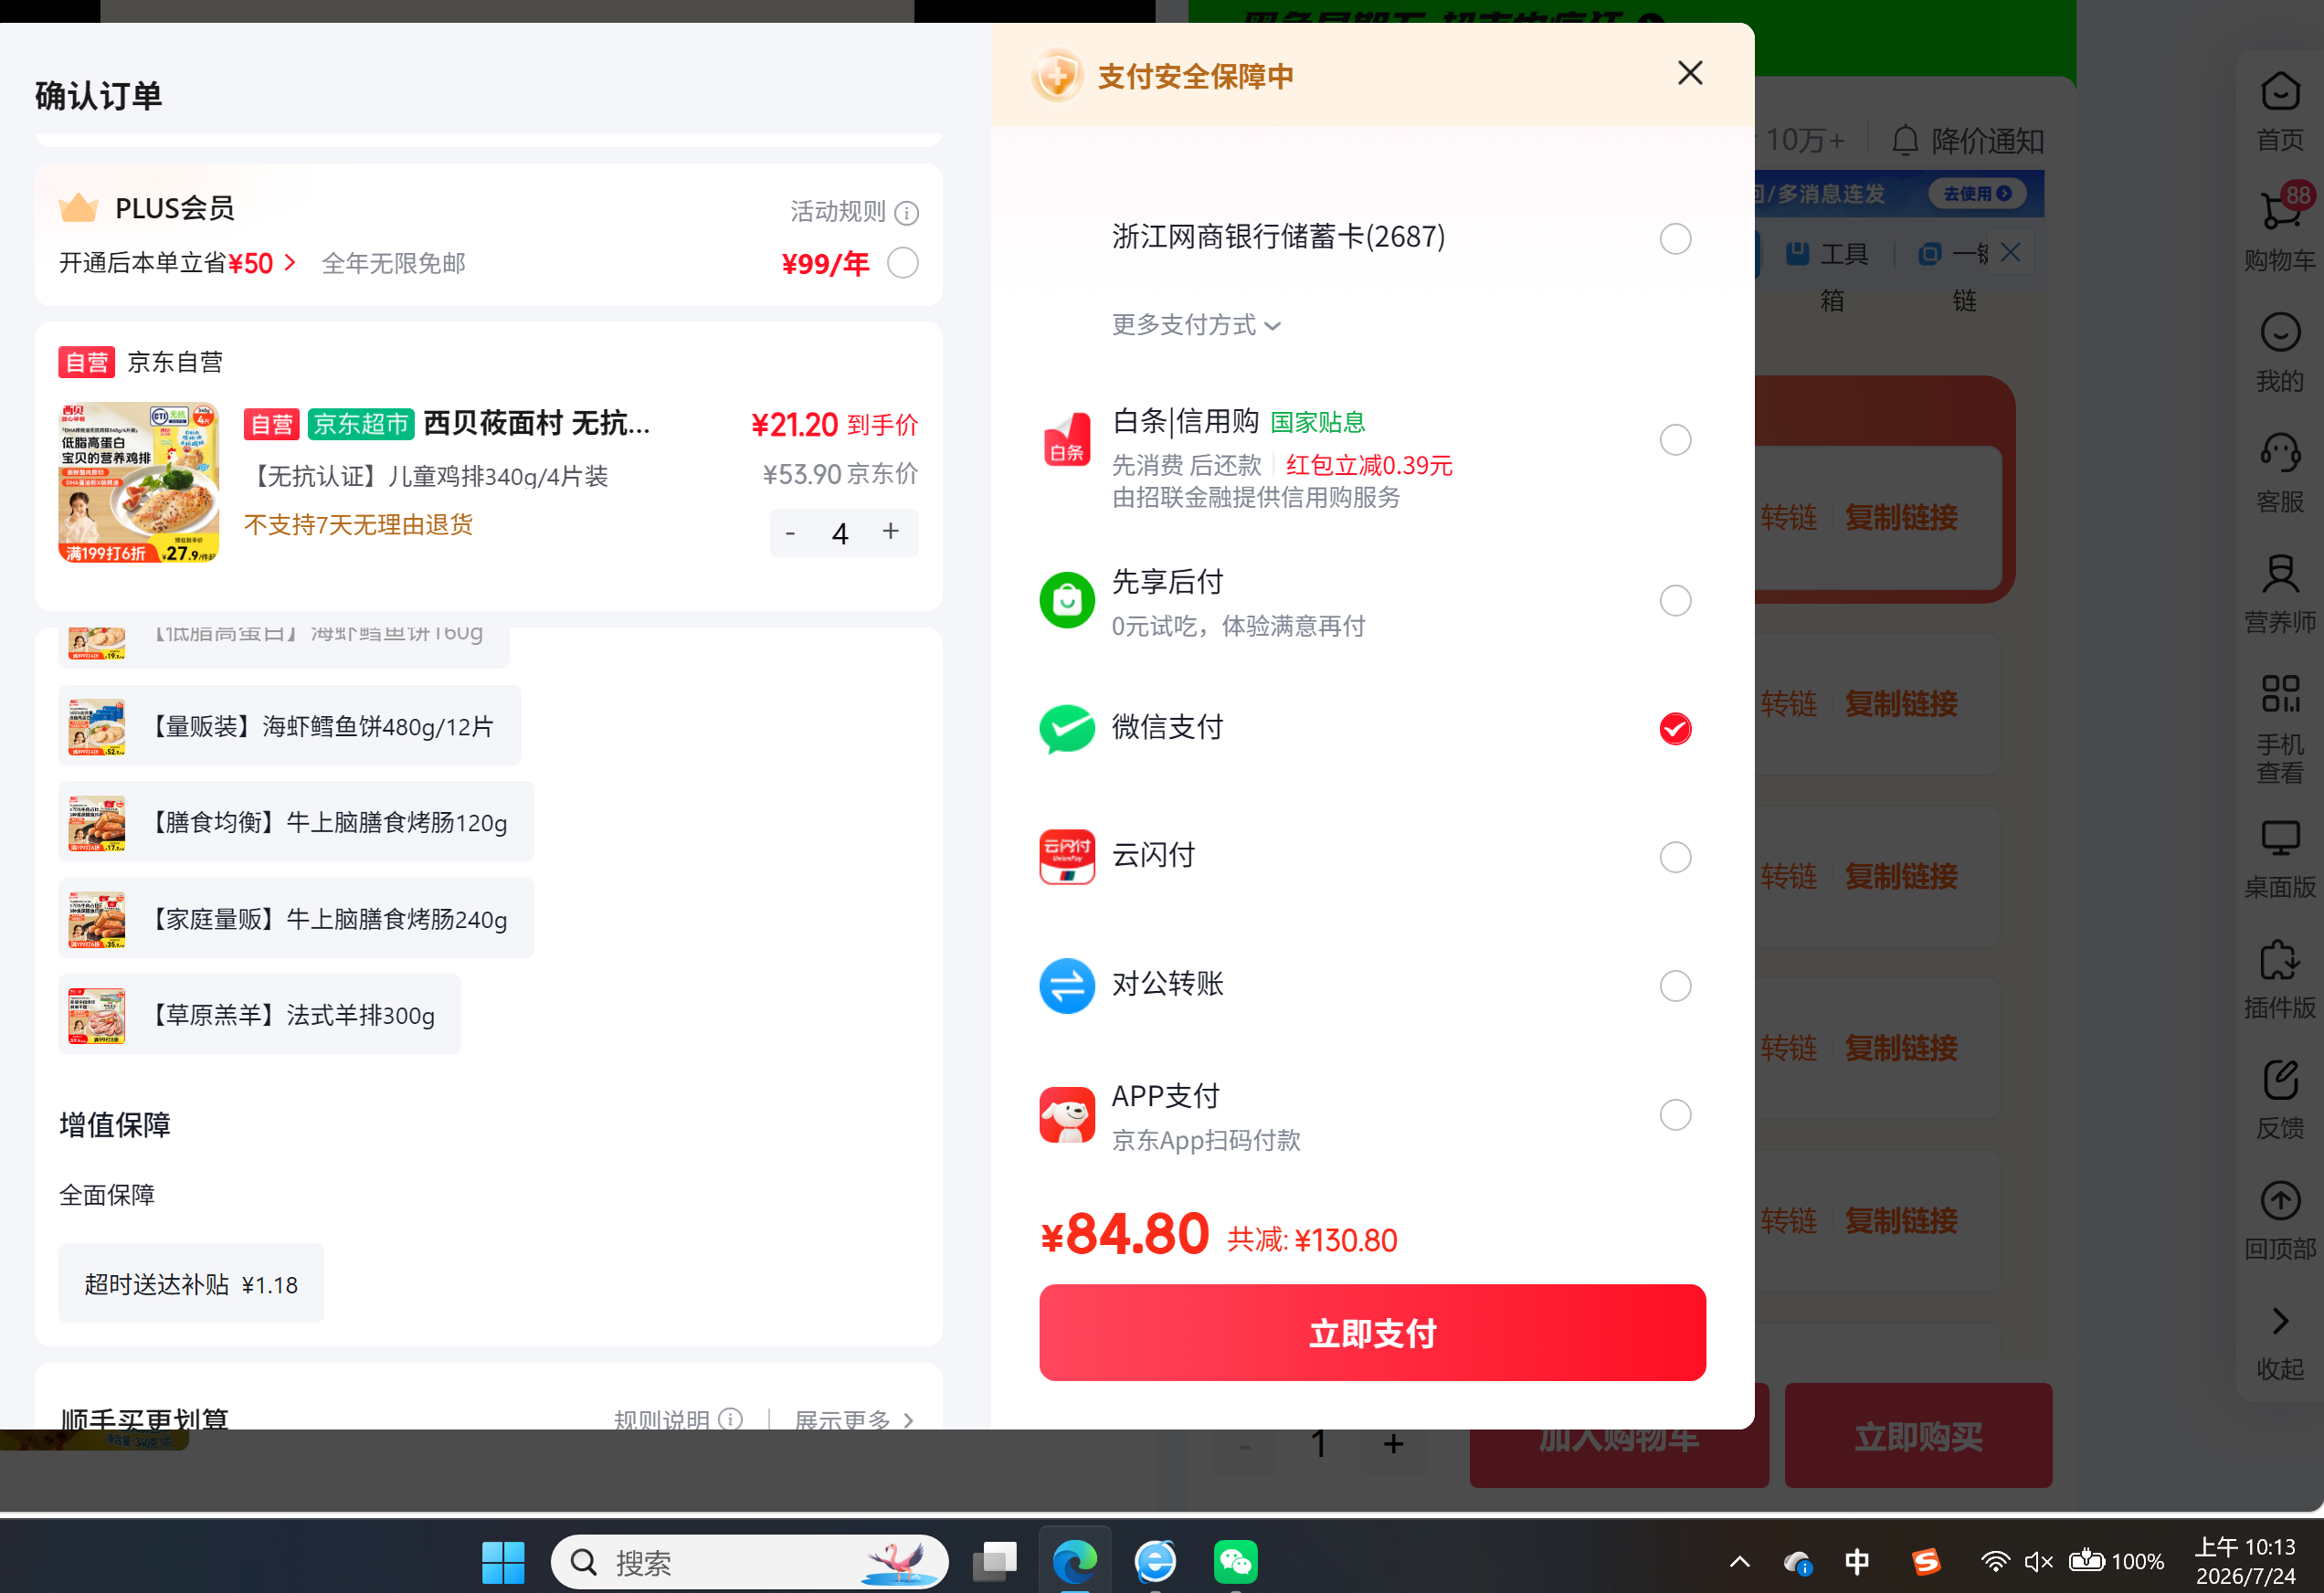This screenshot has width=2324, height=1593.
Task: Enable the PLUS会员 ¥99/年 radio button
Action: tap(902, 263)
